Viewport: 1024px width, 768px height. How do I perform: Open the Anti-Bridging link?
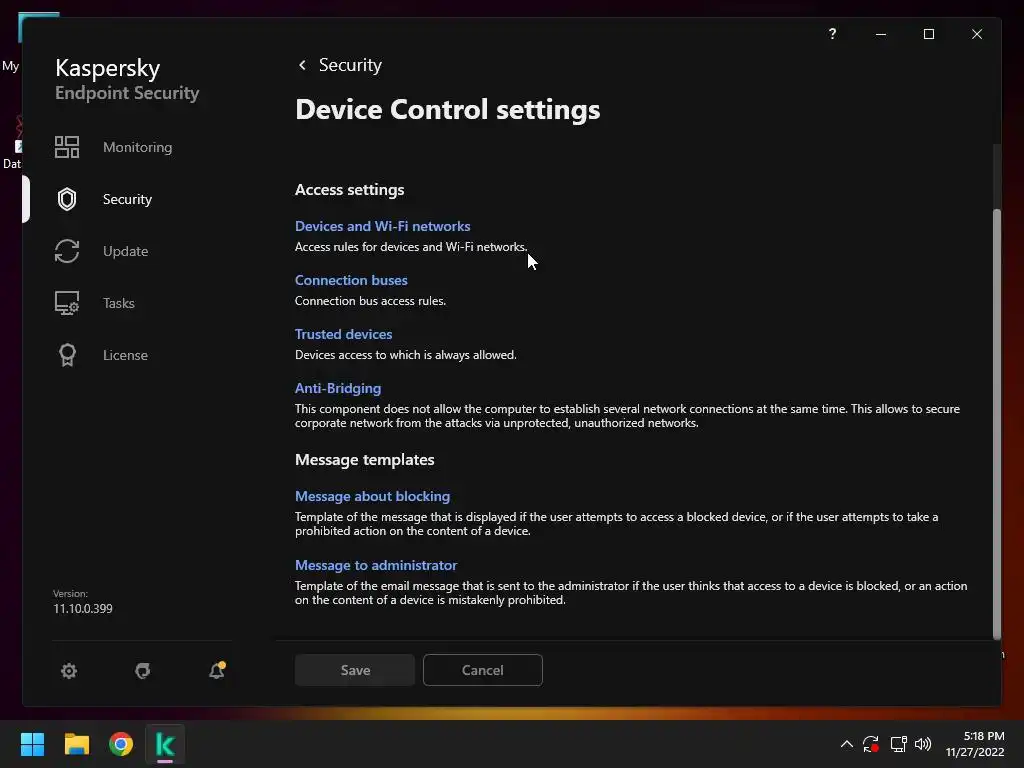click(338, 388)
